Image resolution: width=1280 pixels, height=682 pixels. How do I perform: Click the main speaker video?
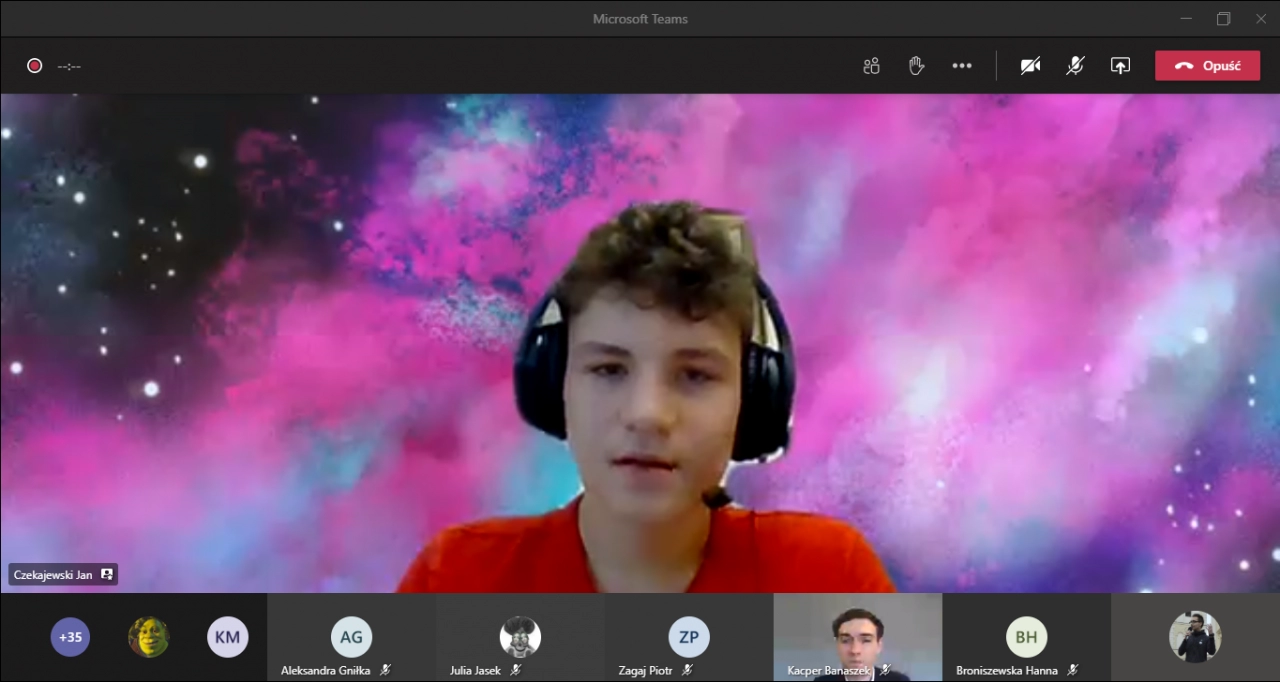[640, 343]
